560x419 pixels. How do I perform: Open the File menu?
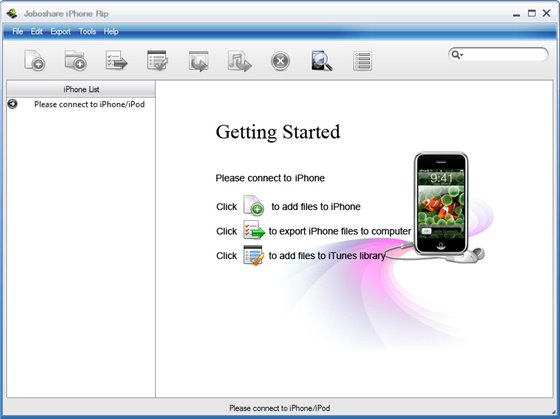(18, 31)
